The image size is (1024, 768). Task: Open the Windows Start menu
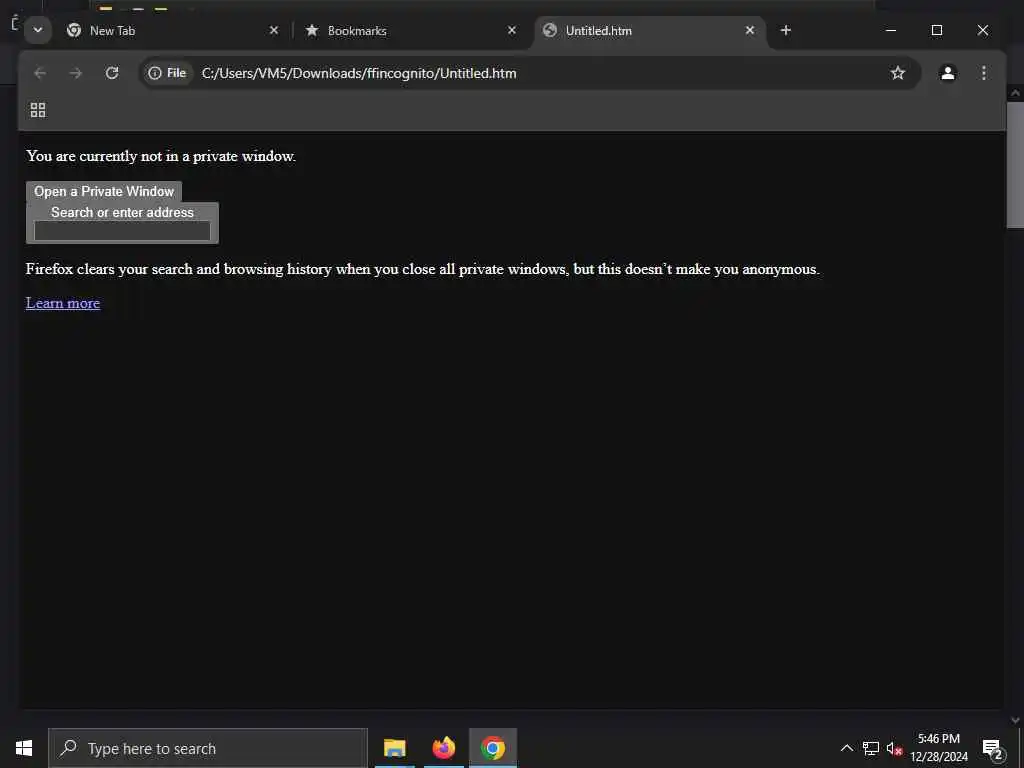point(24,748)
